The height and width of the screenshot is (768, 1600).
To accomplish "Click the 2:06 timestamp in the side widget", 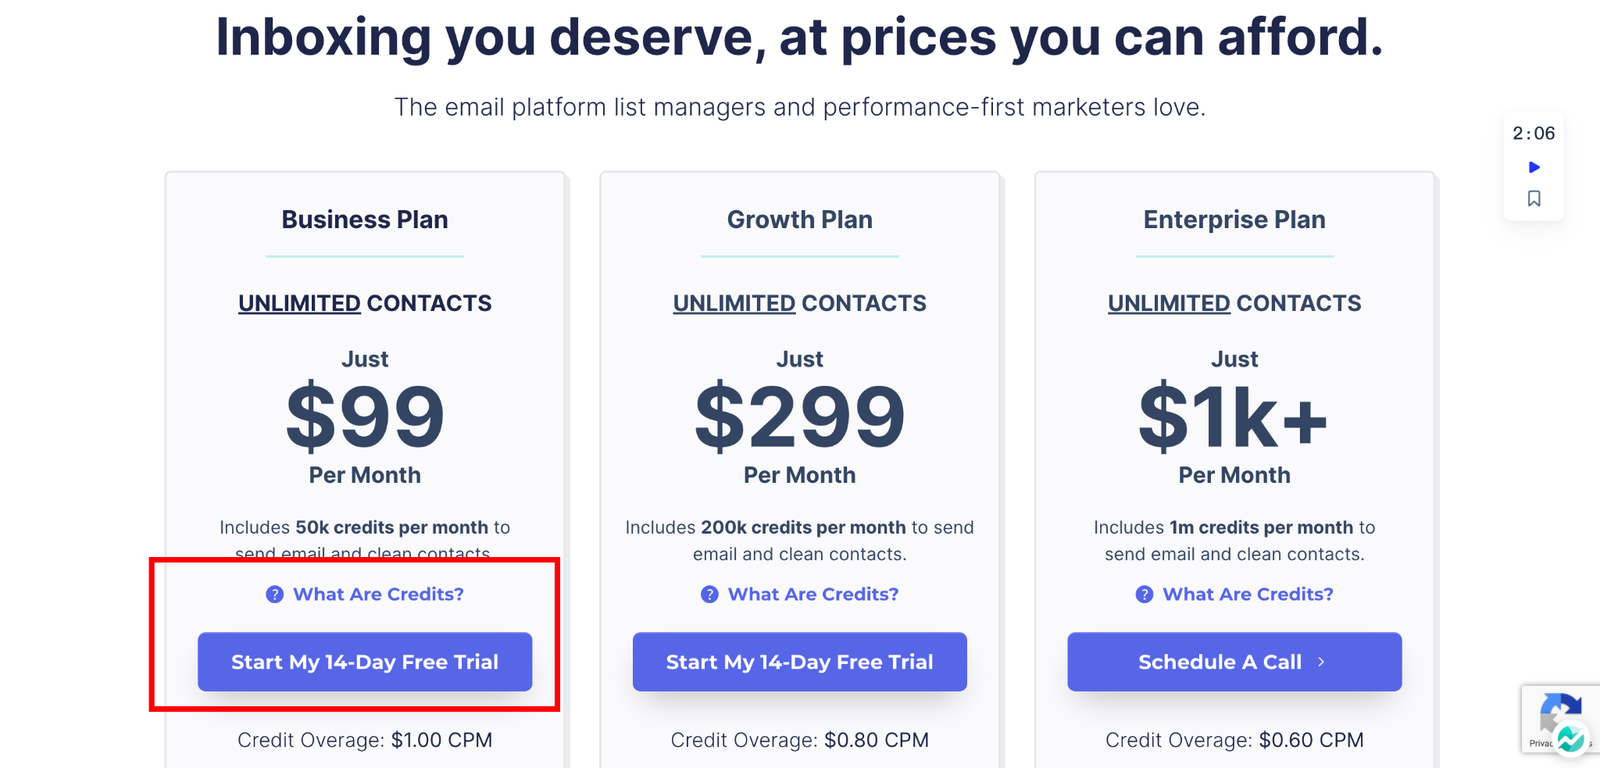I will click(x=1534, y=133).
